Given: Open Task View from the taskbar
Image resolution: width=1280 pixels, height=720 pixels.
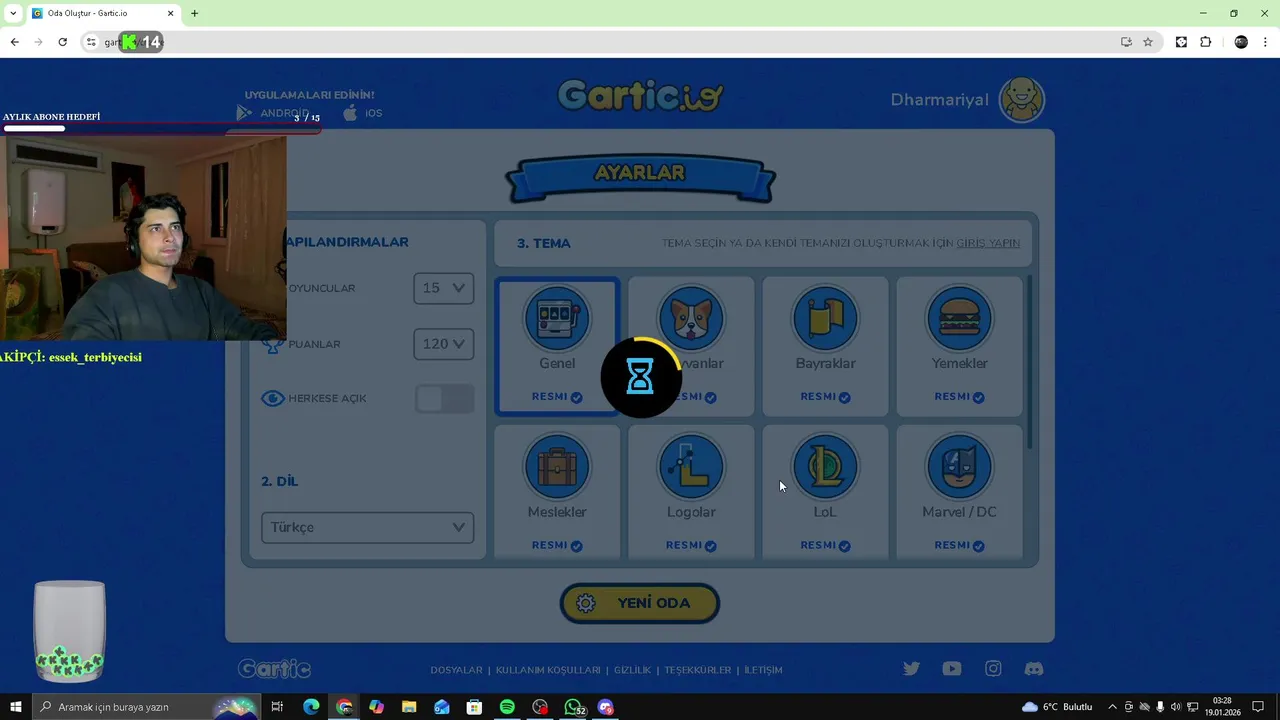Looking at the screenshot, I should pyautogui.click(x=278, y=707).
